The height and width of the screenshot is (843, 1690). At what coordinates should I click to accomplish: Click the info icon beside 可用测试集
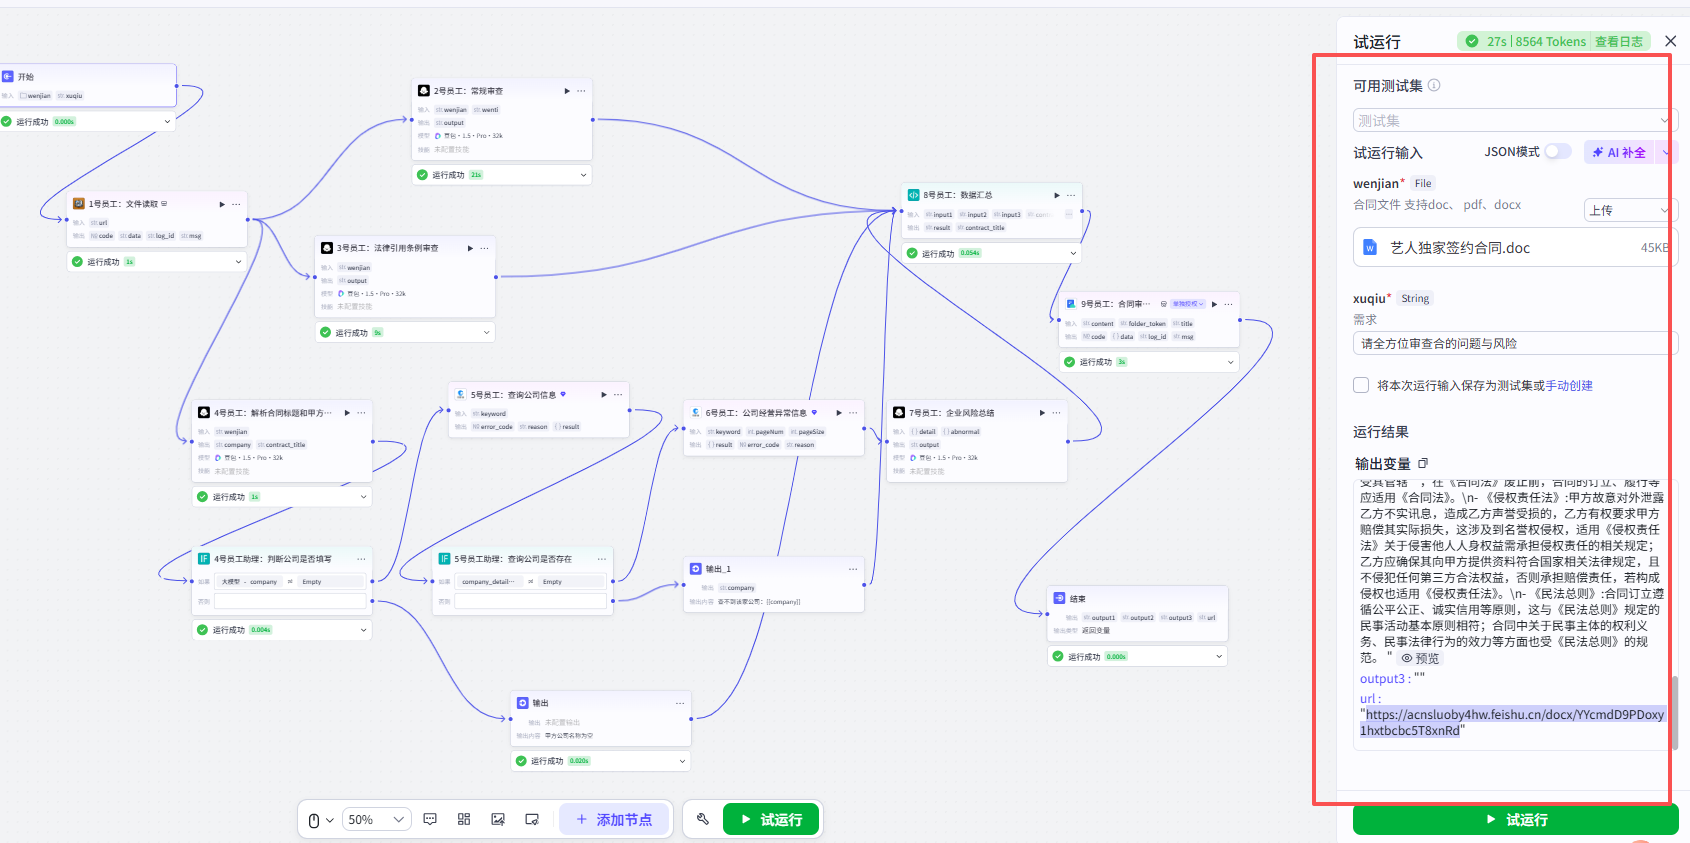click(1434, 85)
